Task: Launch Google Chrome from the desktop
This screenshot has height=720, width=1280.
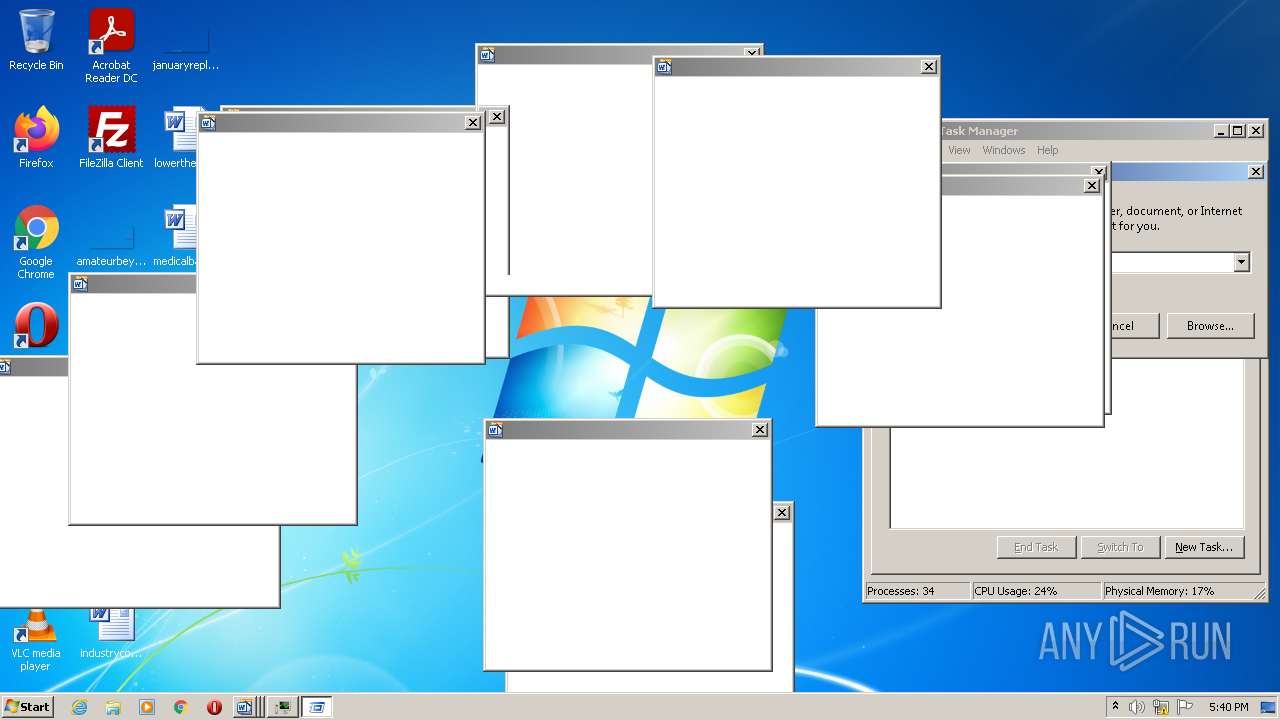Action: click(36, 243)
